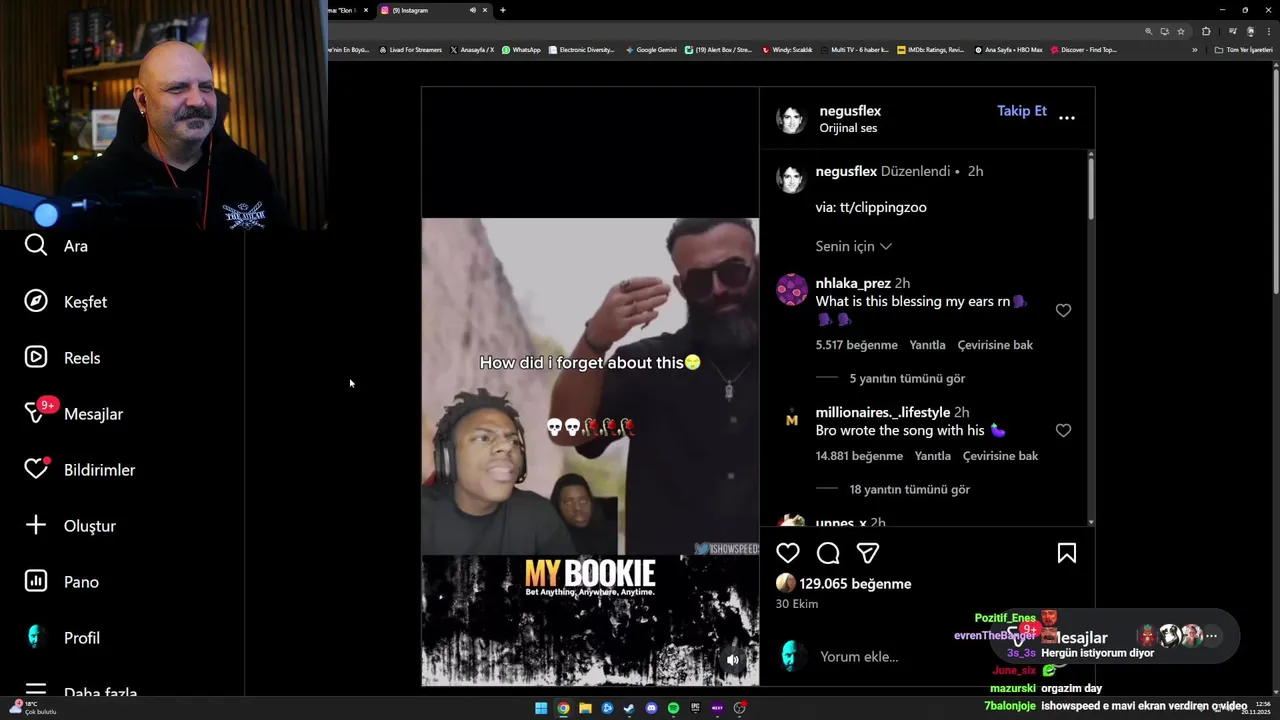The height and width of the screenshot is (720, 1280).
Task: Open Tüm Yer İşaretleri bookmarks folder
Action: pos(1243,50)
